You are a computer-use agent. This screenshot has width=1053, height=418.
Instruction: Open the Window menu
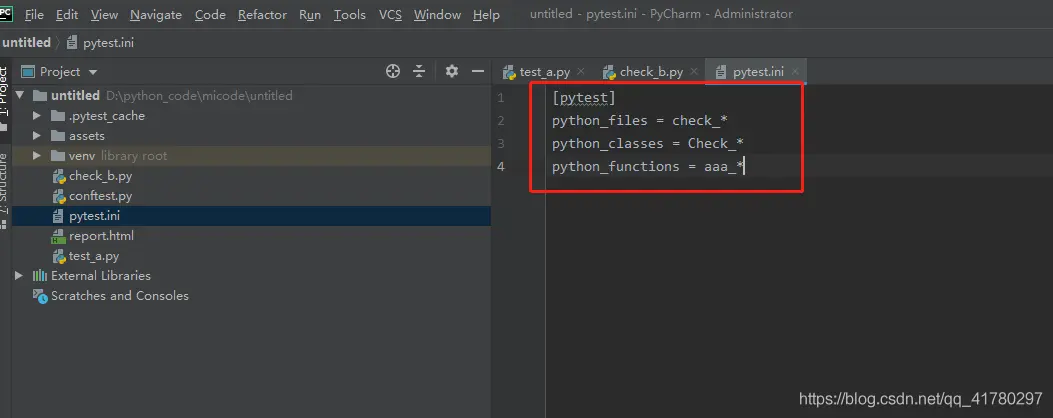pyautogui.click(x=437, y=14)
